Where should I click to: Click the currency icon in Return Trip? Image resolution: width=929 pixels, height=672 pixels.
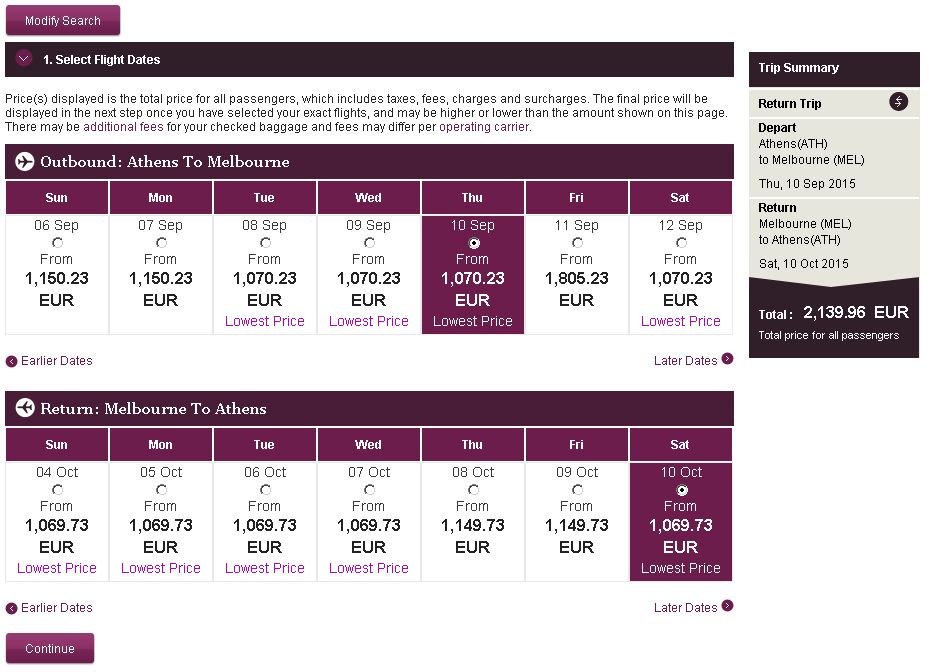pos(898,102)
